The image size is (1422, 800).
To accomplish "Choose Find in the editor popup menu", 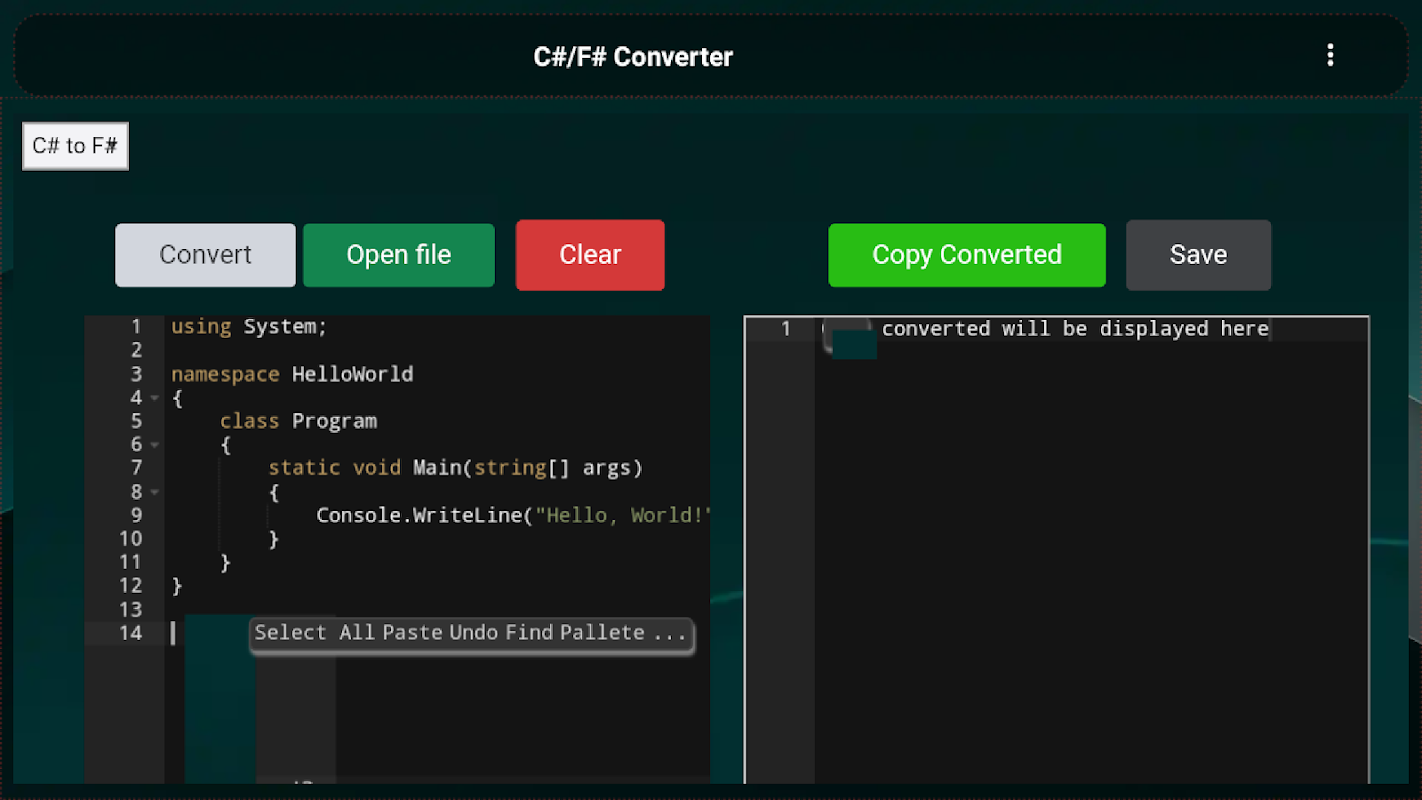I will 529,632.
